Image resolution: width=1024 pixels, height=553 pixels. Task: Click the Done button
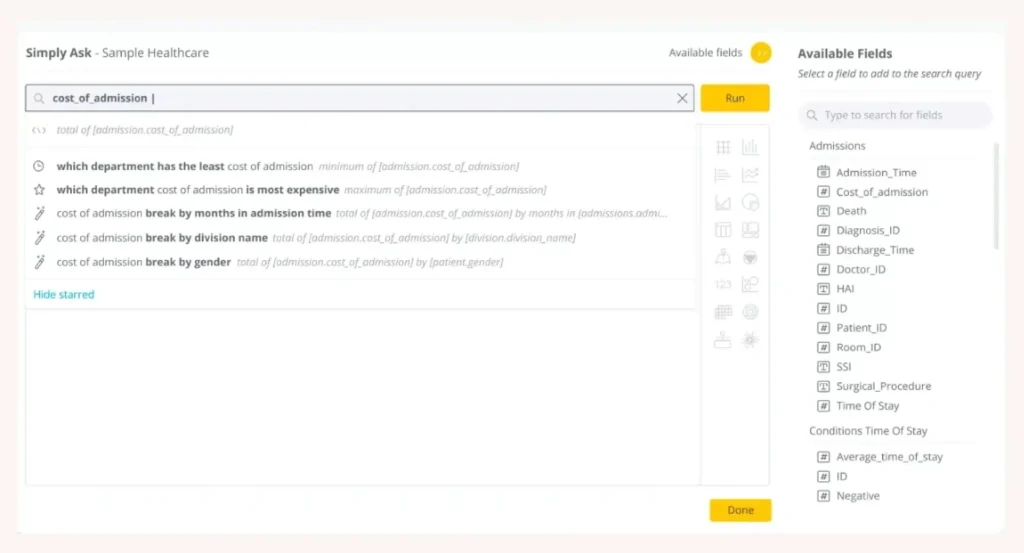[x=740, y=510]
